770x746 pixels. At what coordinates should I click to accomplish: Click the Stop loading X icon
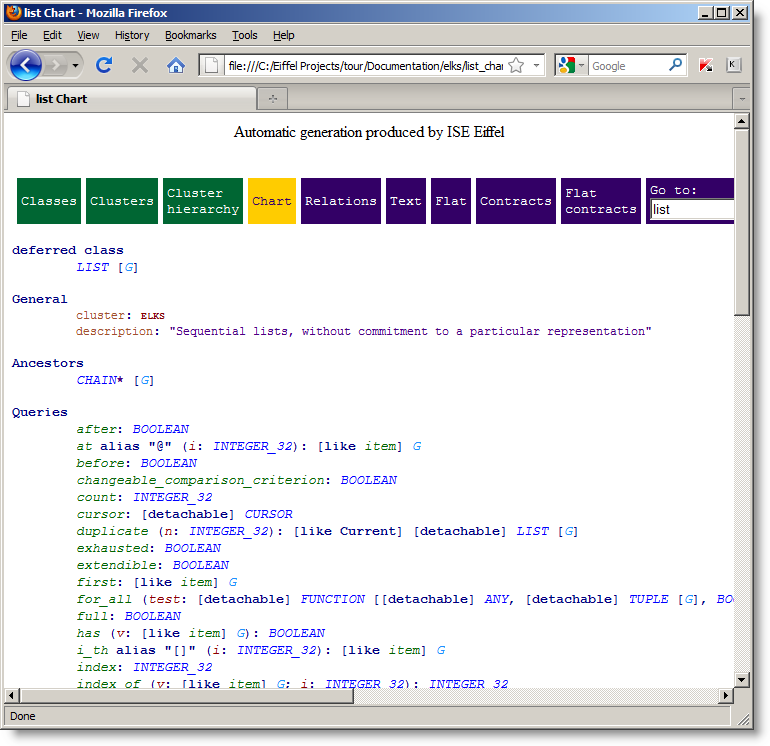pyautogui.click(x=140, y=66)
